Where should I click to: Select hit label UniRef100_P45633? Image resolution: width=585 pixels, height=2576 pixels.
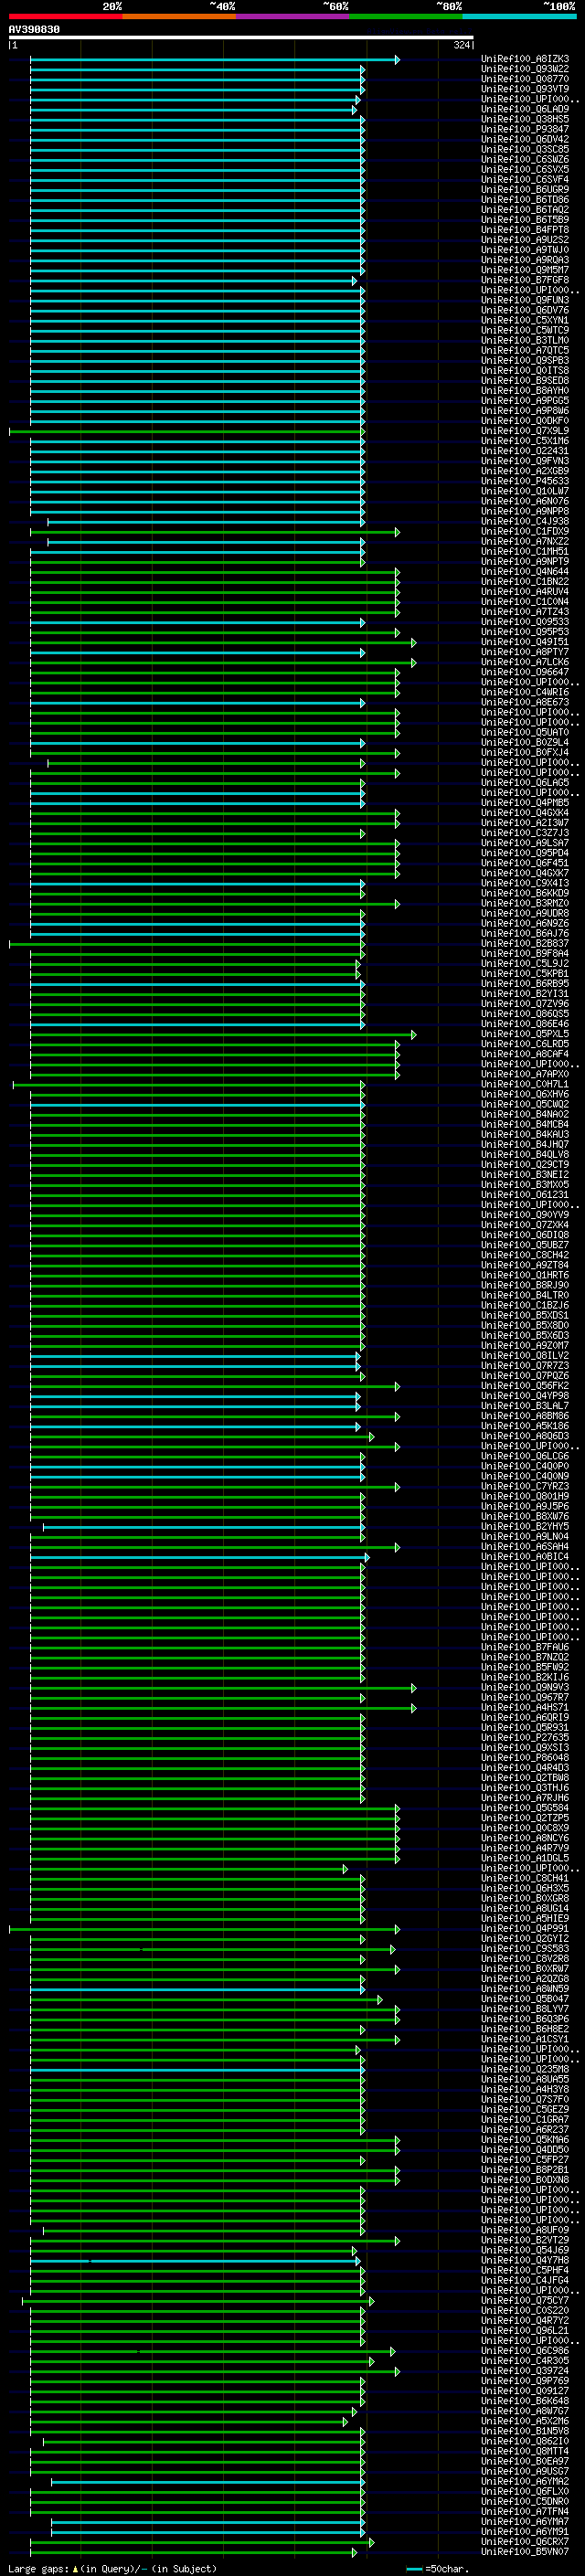point(525,481)
